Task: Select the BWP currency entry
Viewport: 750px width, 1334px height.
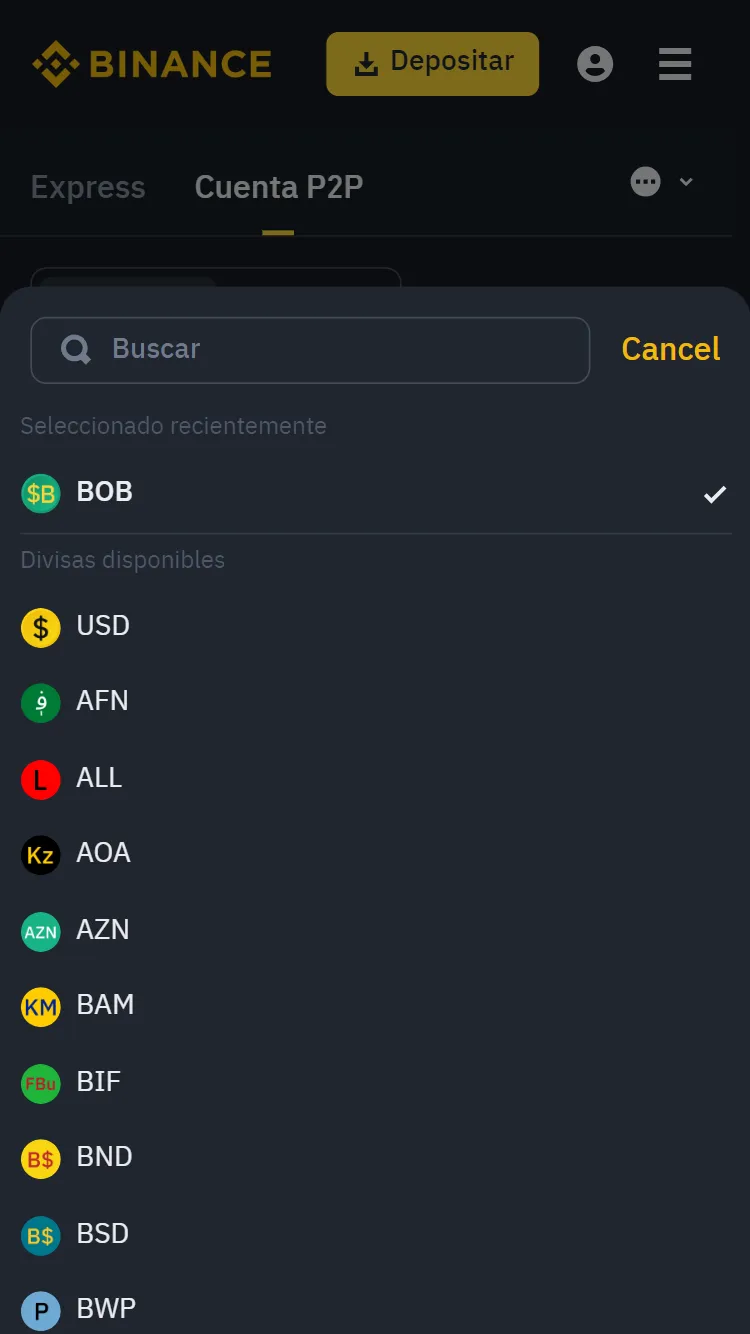Action: pos(104,1310)
